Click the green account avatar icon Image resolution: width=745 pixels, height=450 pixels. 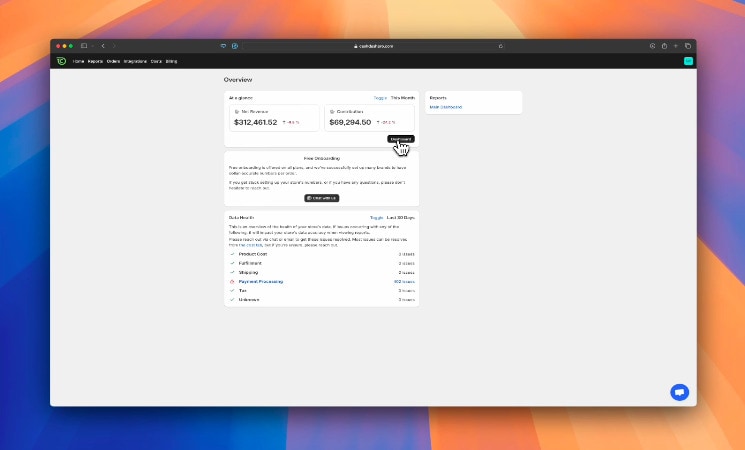(688, 61)
